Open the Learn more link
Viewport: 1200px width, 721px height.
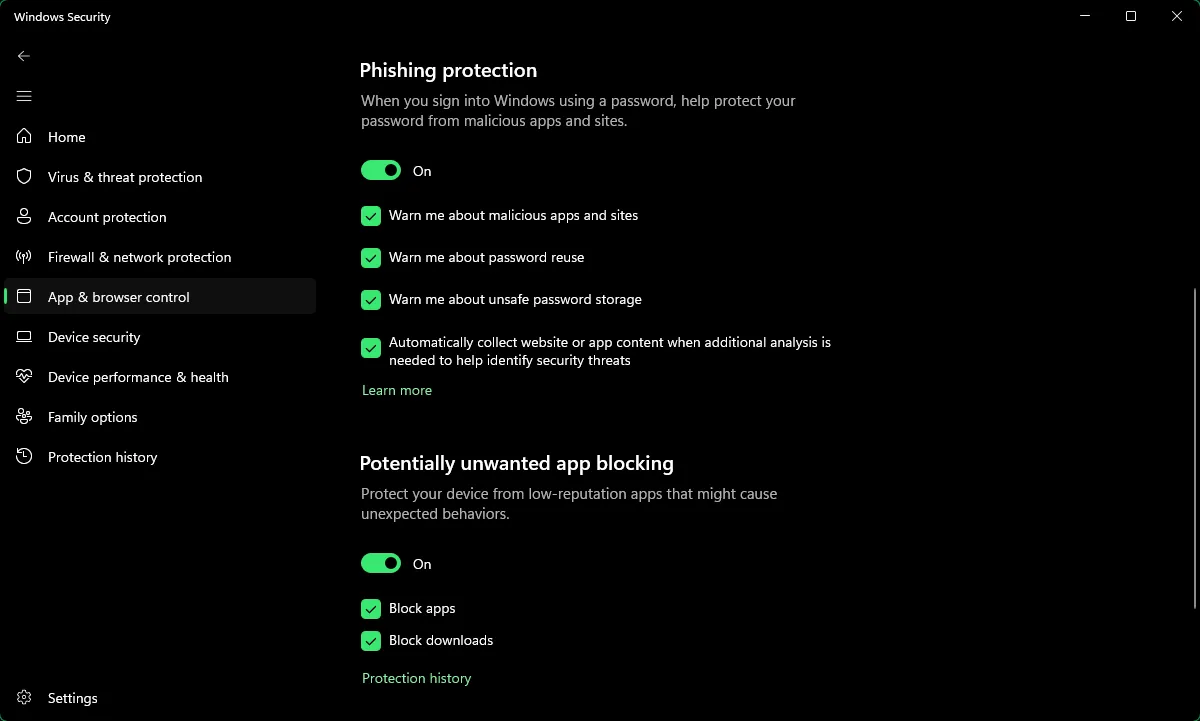pos(396,390)
